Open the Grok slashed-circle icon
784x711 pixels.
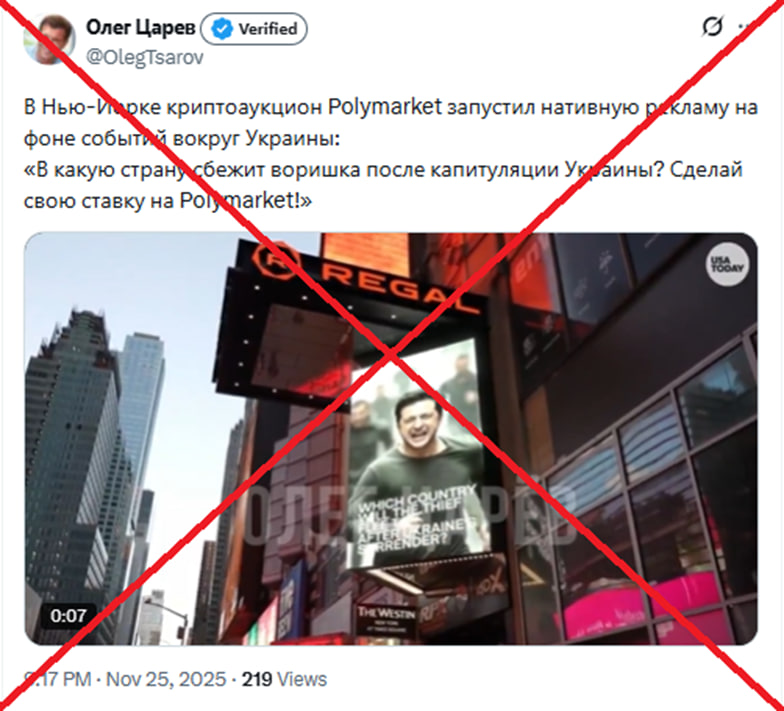(712, 27)
